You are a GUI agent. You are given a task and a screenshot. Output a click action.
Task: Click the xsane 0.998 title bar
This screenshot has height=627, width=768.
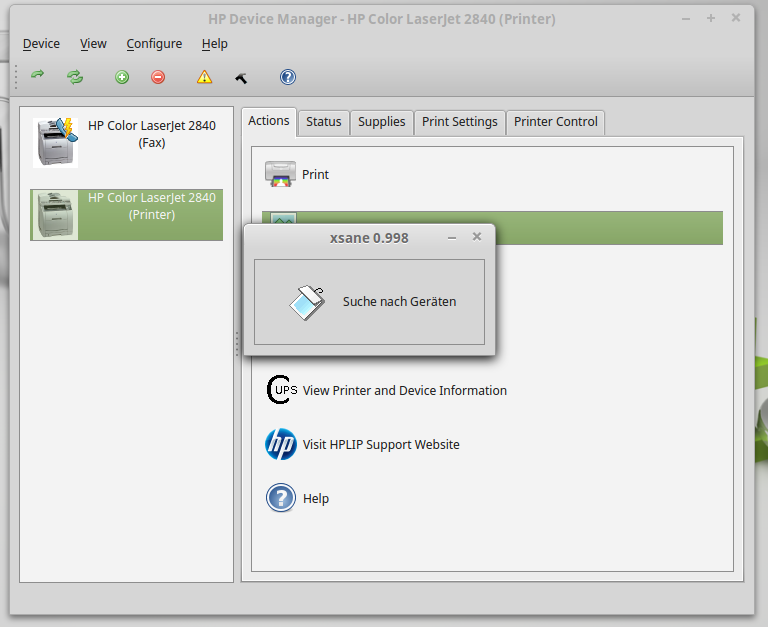pyautogui.click(x=369, y=238)
